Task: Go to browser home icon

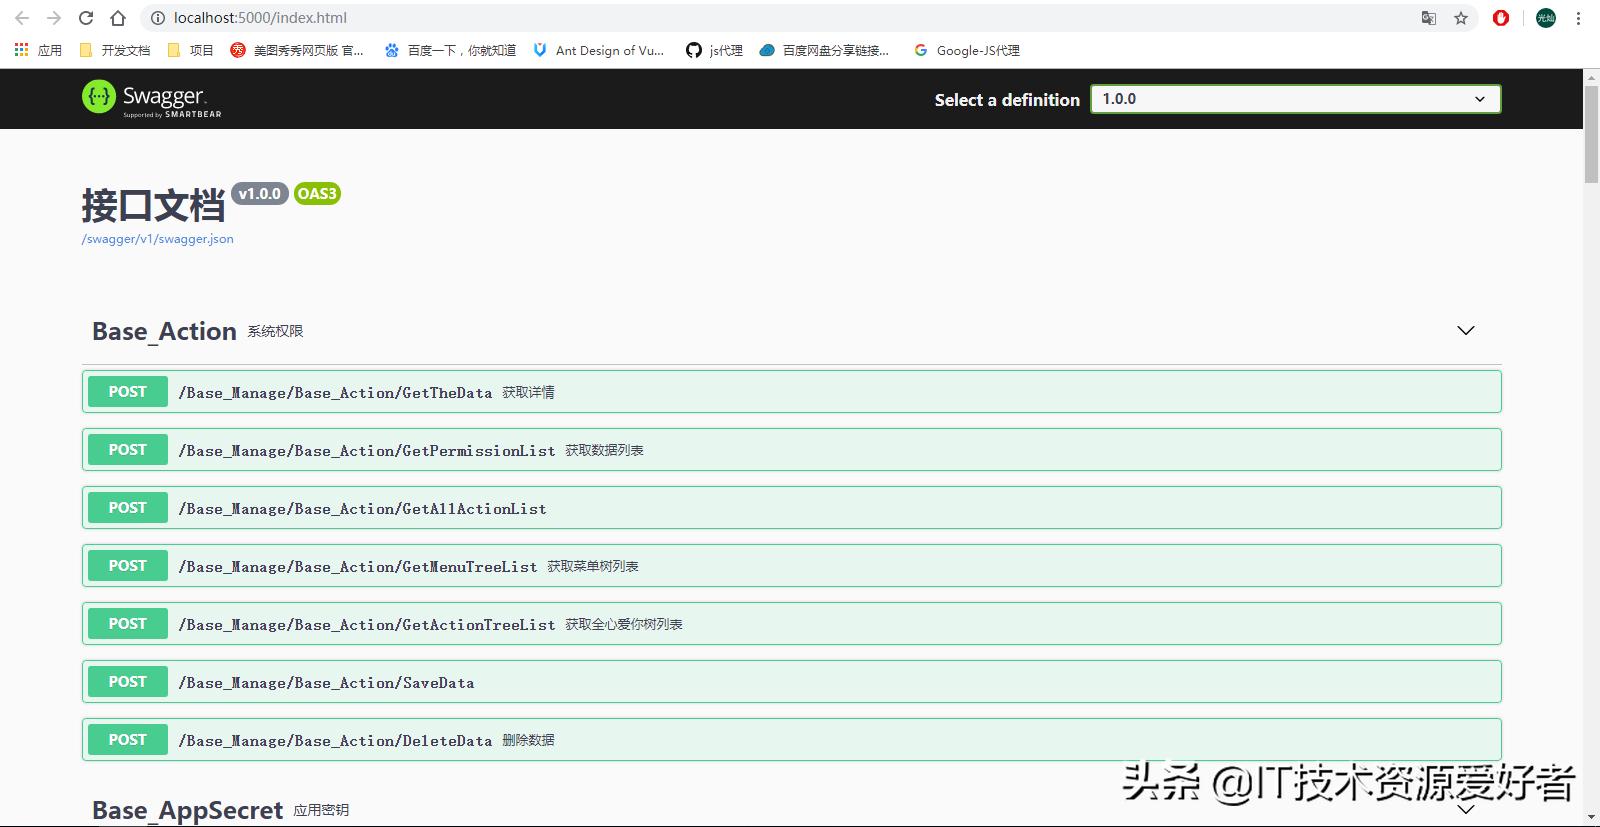Action: pyautogui.click(x=118, y=18)
